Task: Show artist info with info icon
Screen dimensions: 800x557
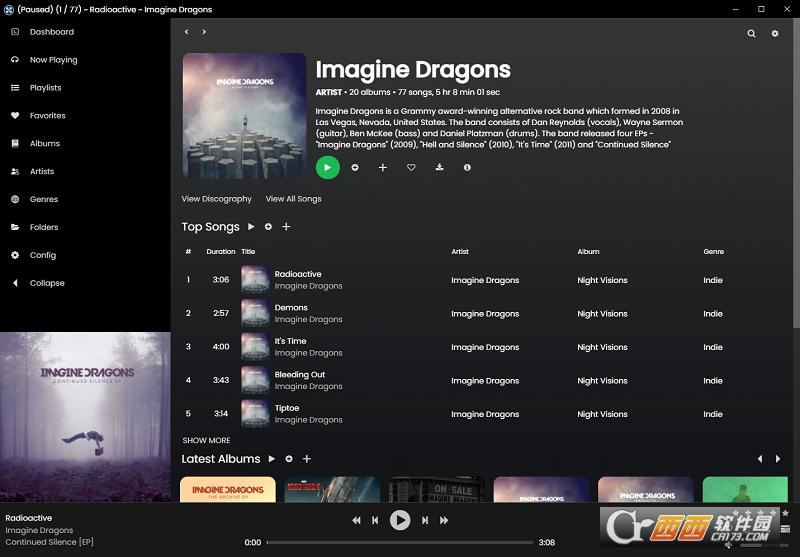Action: (467, 167)
